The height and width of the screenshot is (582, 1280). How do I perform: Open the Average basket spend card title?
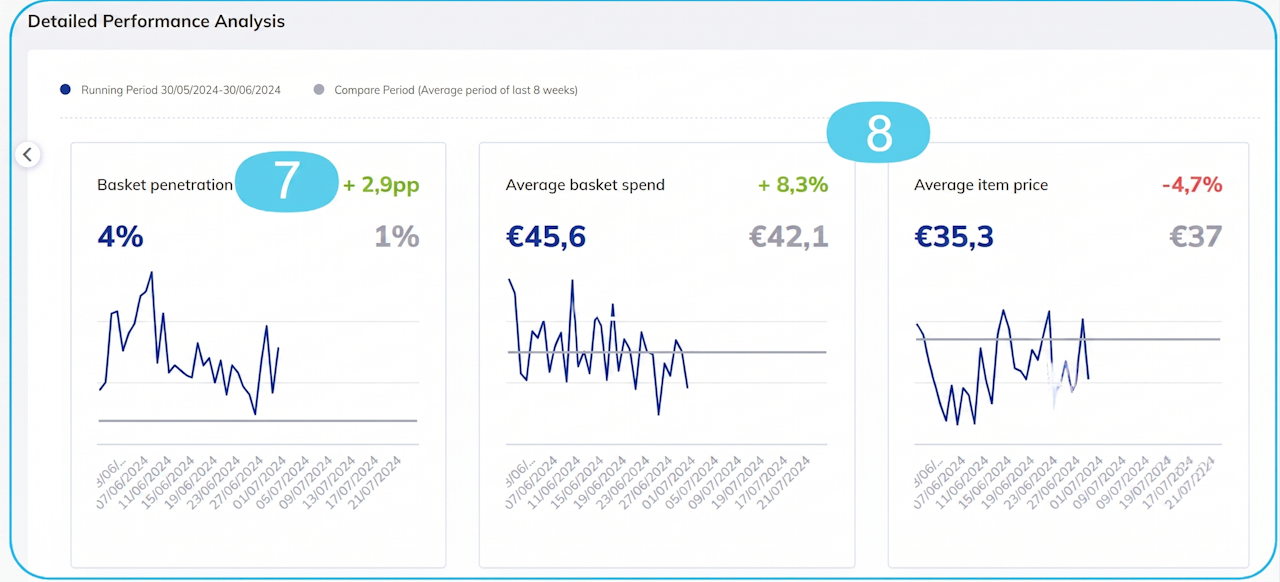click(585, 185)
